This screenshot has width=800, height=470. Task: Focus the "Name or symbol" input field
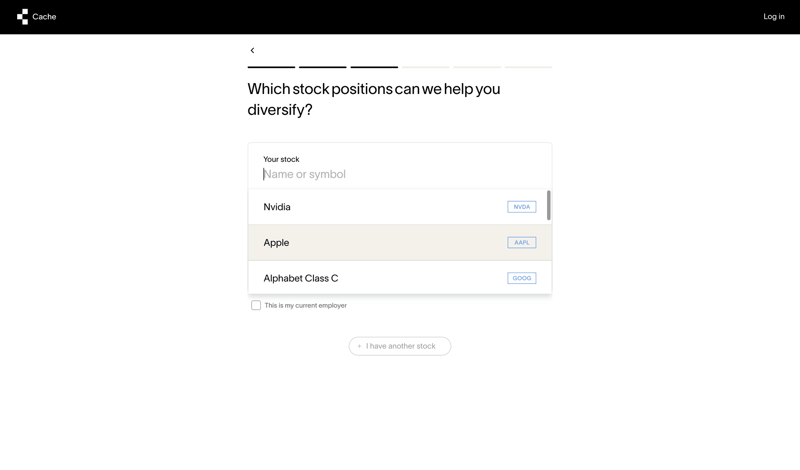tap(400, 174)
